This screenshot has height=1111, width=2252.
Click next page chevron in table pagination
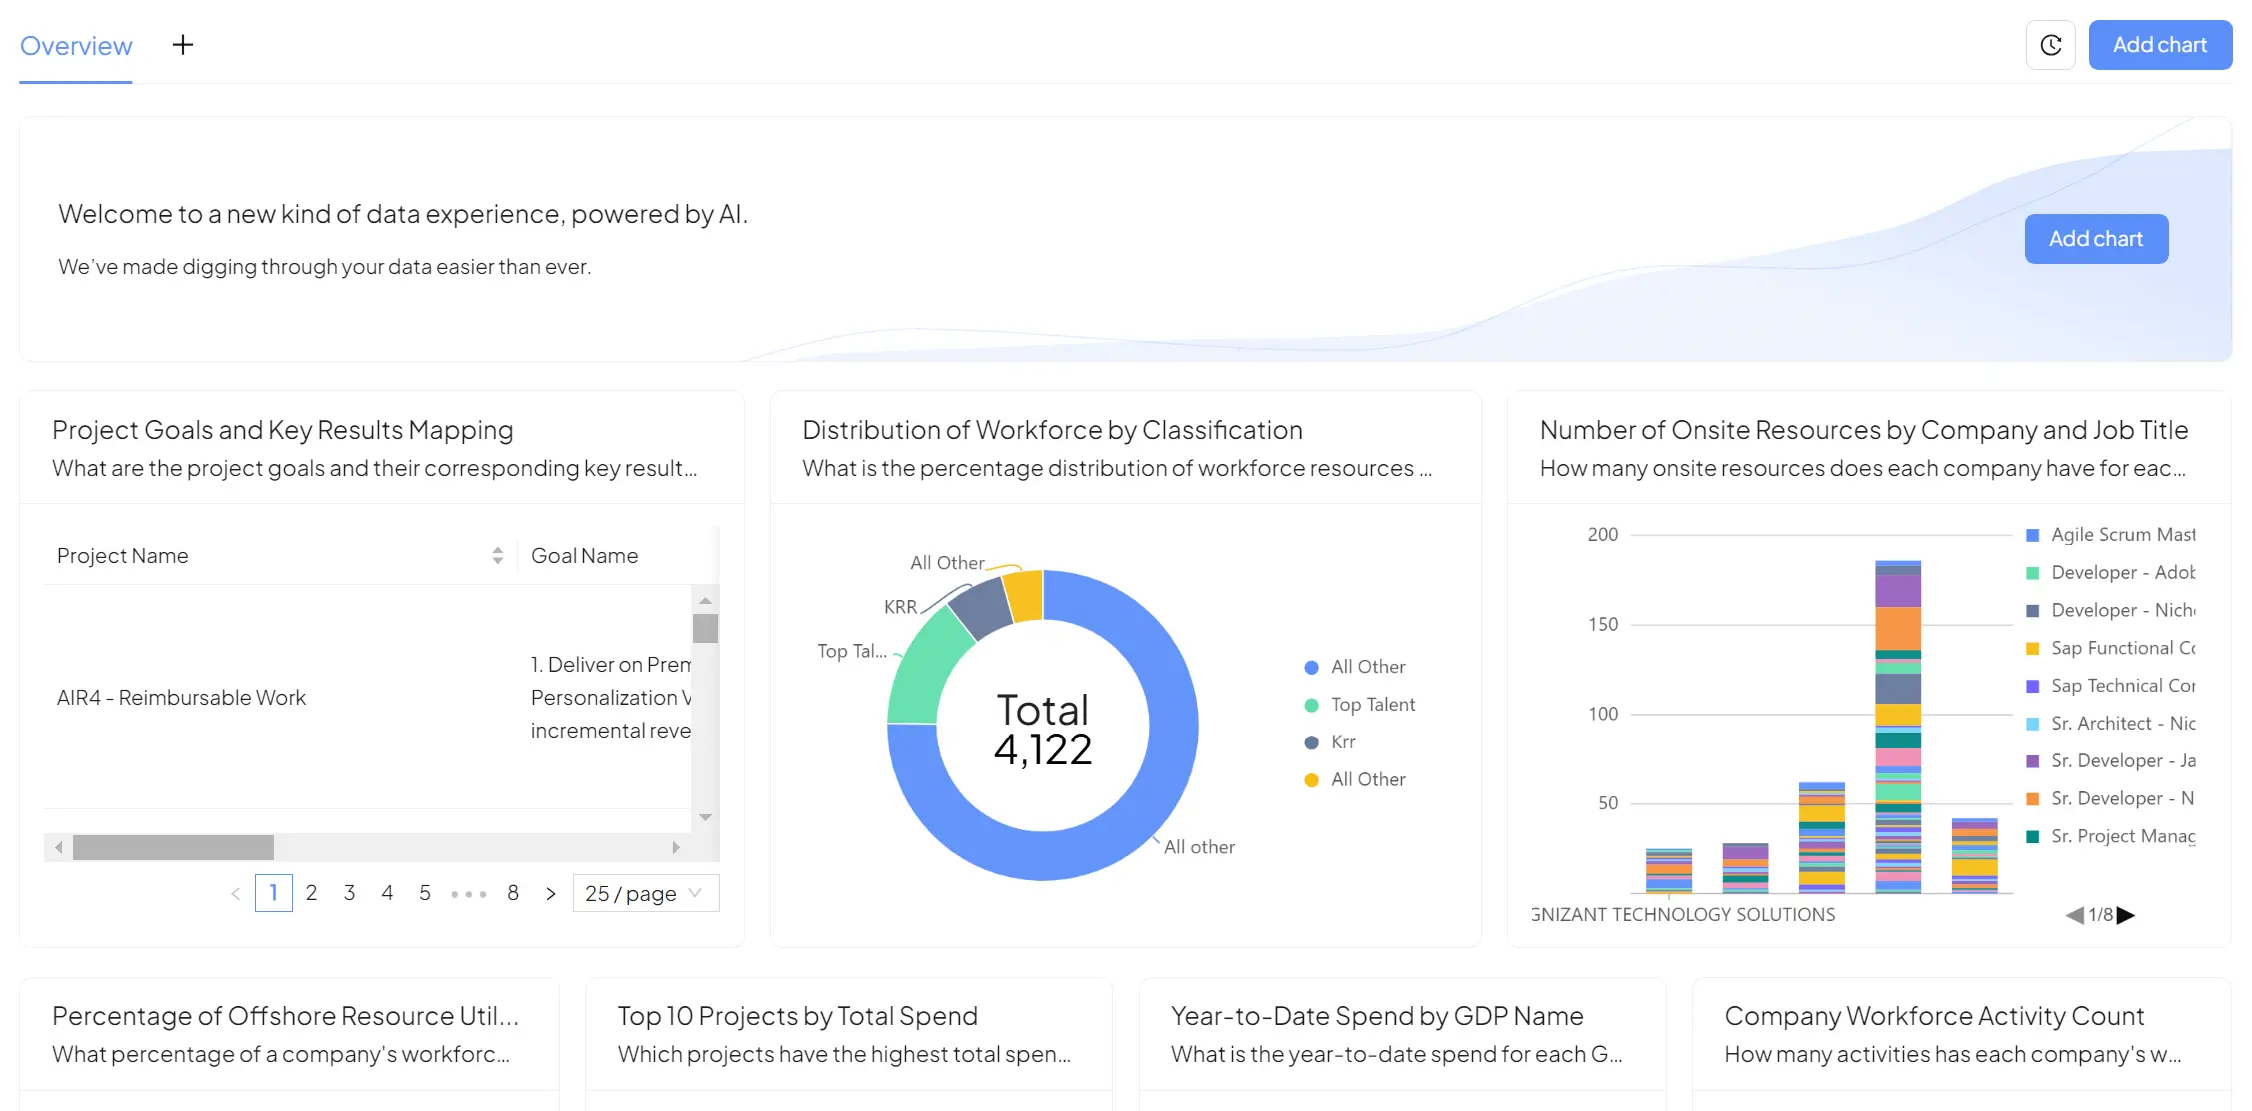tap(550, 894)
